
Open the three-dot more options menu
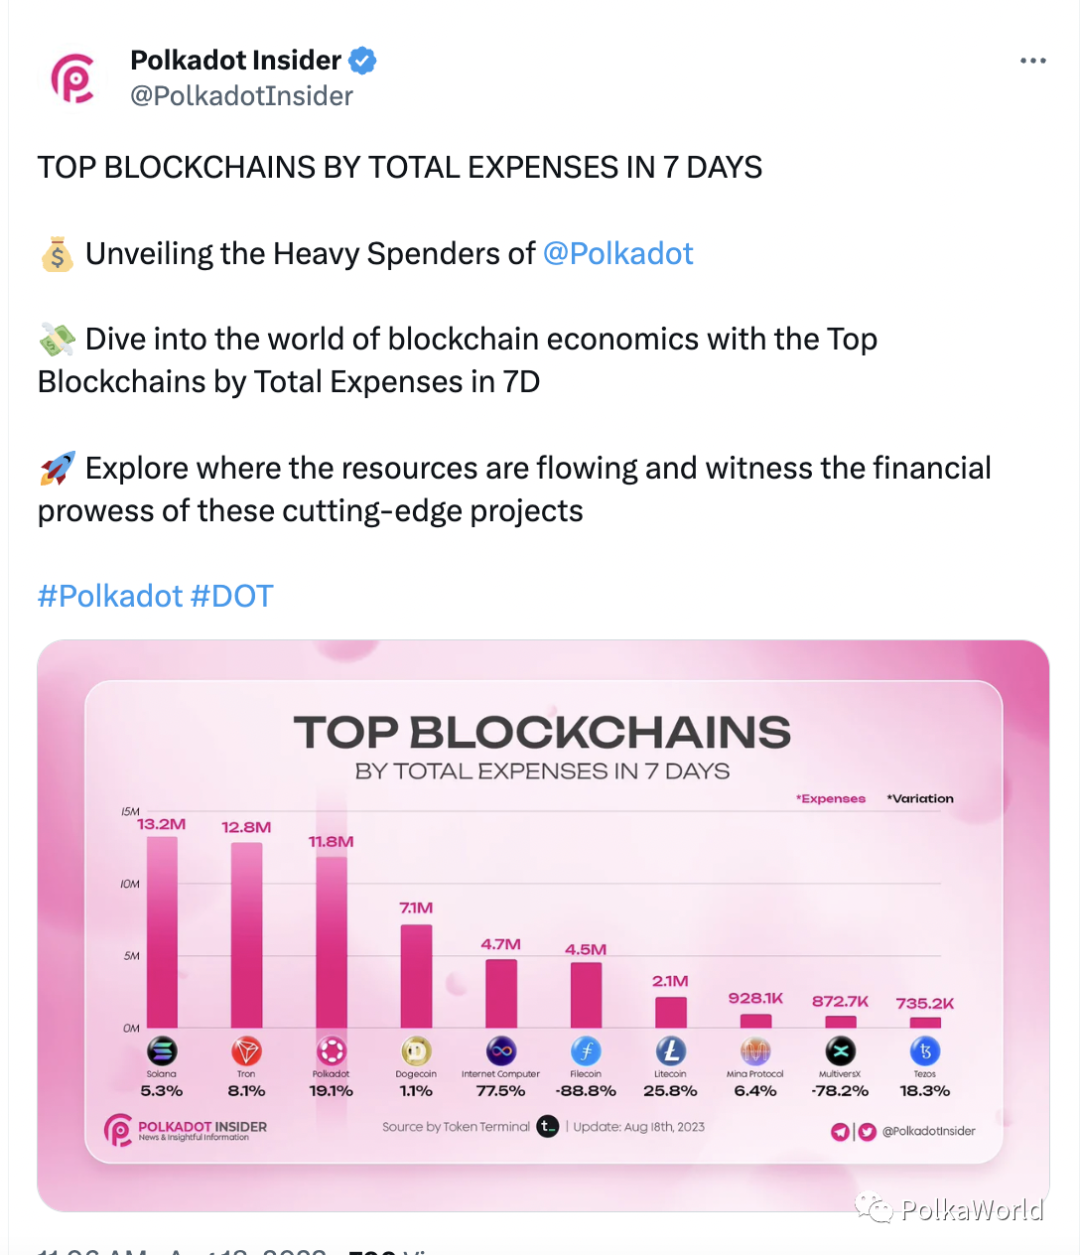(x=1033, y=61)
